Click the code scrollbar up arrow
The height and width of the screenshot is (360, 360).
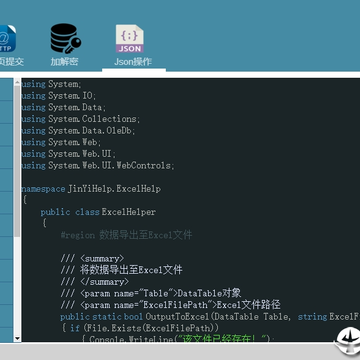[17, 82]
